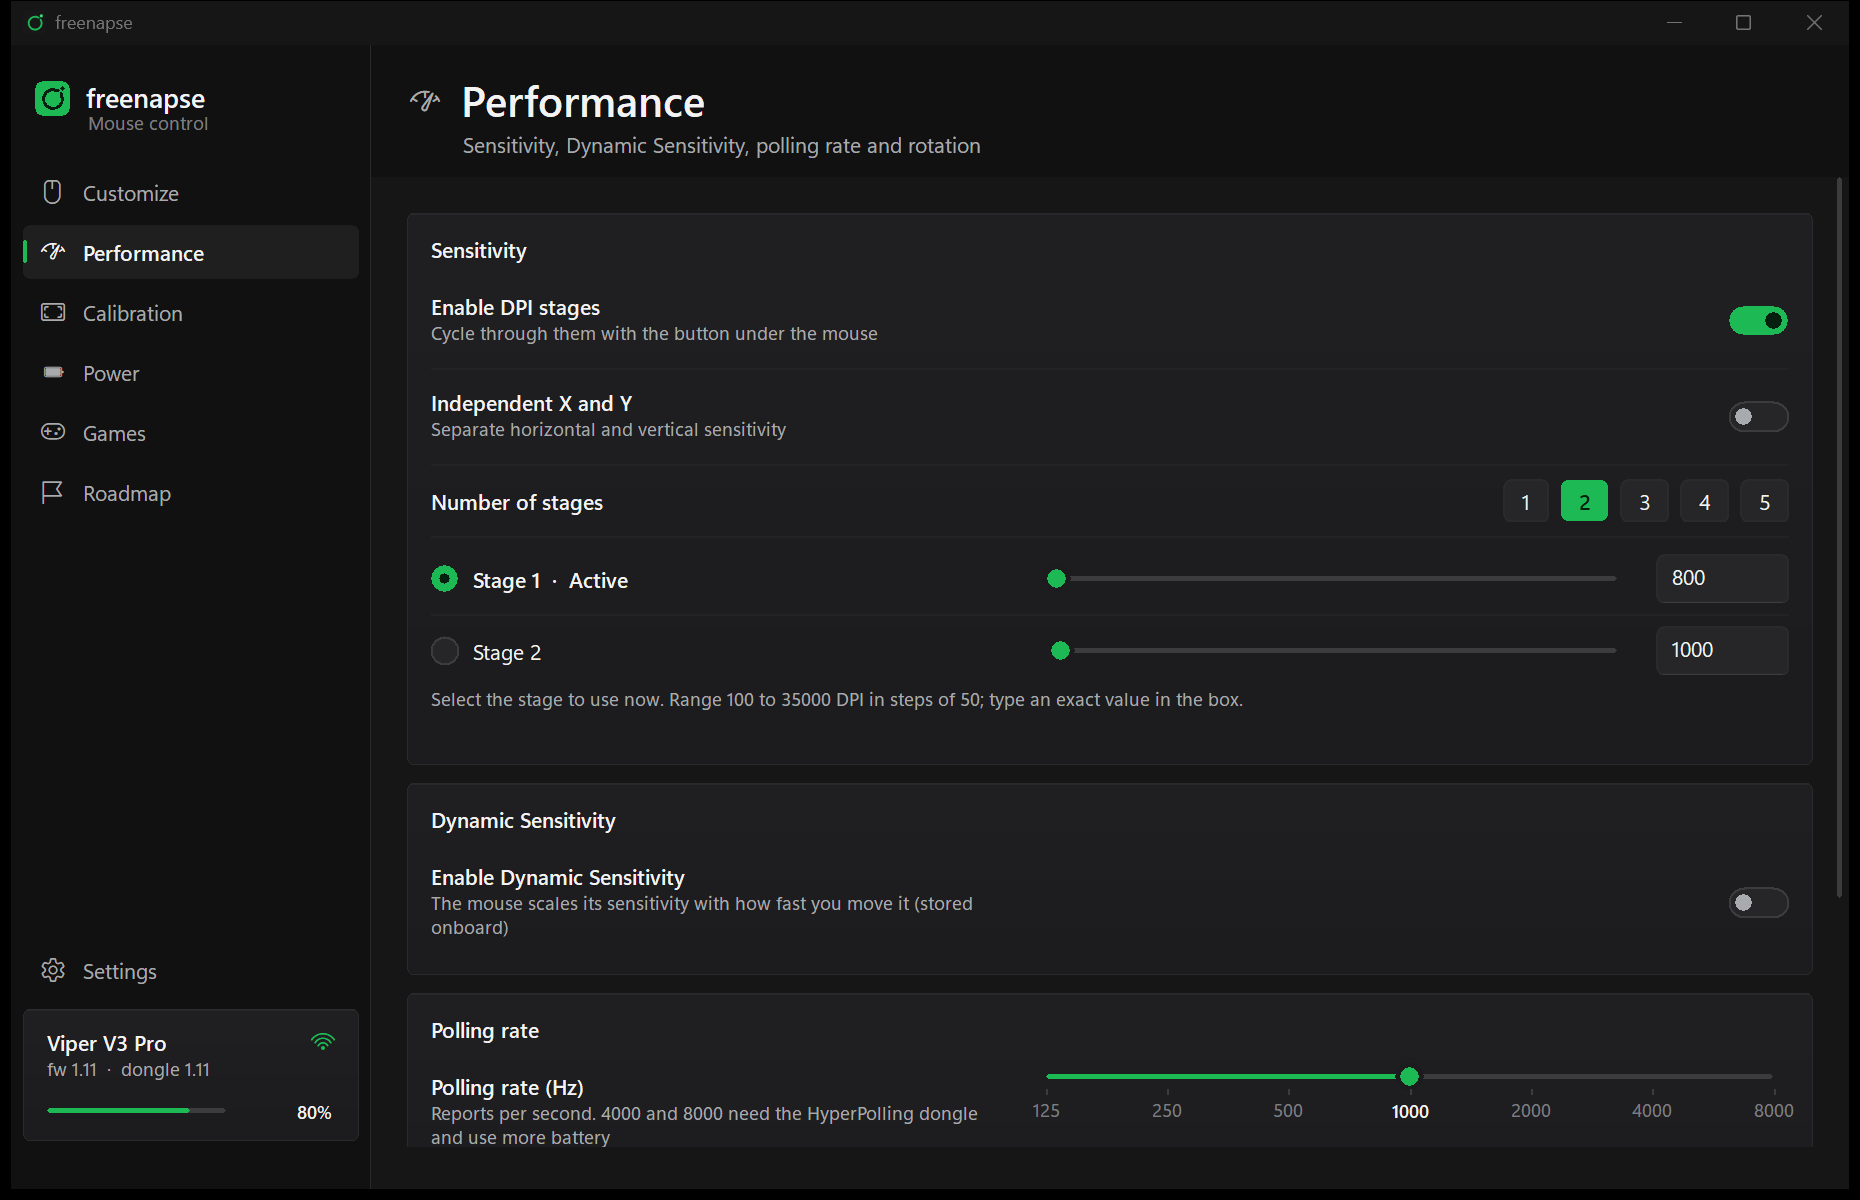The image size is (1860, 1200).
Task: Click the 80% battery level text
Action: click(314, 1112)
